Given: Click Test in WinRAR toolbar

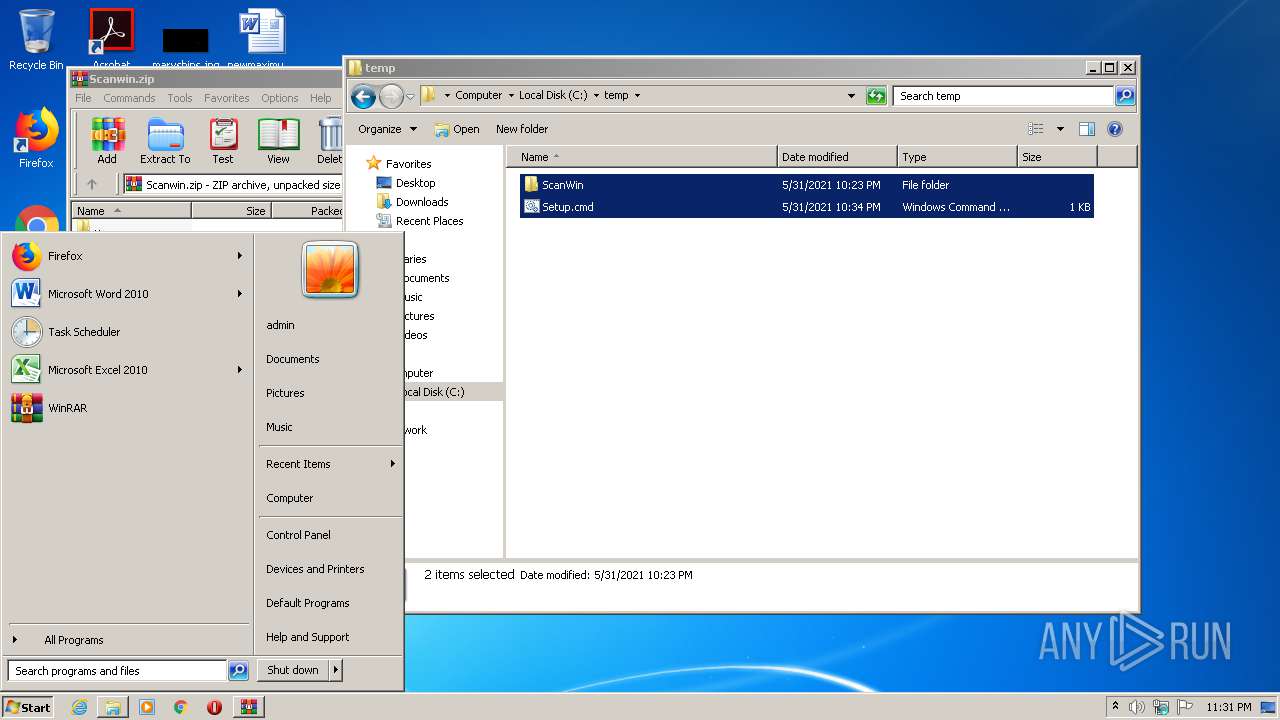Looking at the screenshot, I should pyautogui.click(x=223, y=141).
